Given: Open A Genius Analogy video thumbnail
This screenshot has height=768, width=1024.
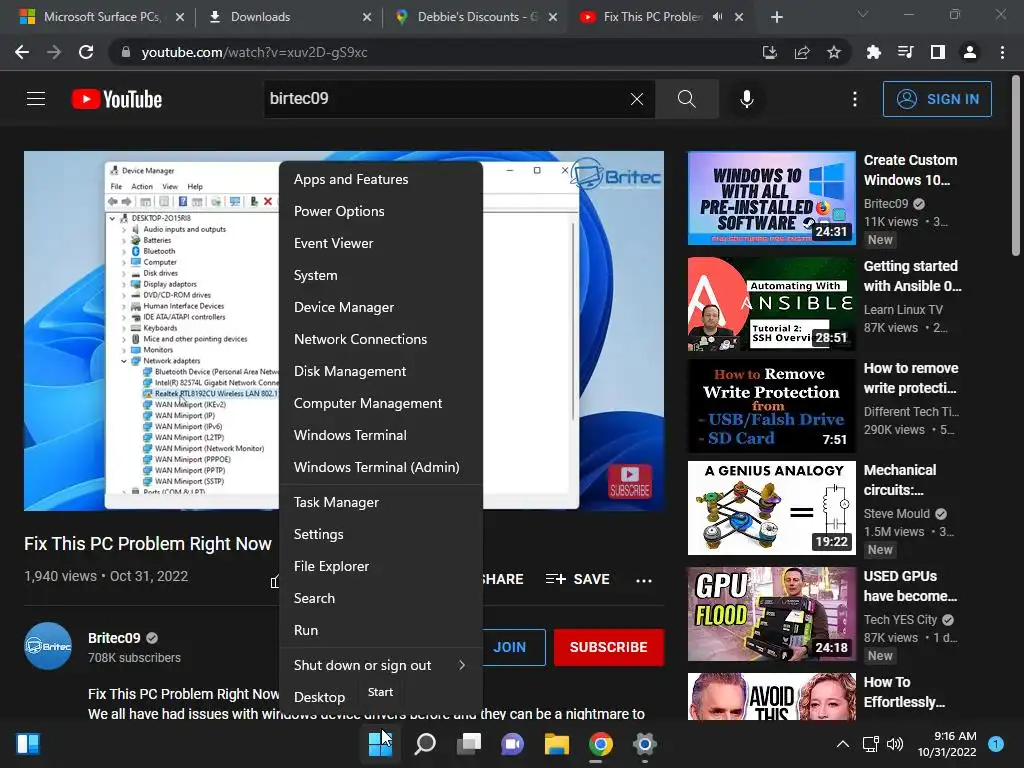Looking at the screenshot, I should [x=771, y=508].
